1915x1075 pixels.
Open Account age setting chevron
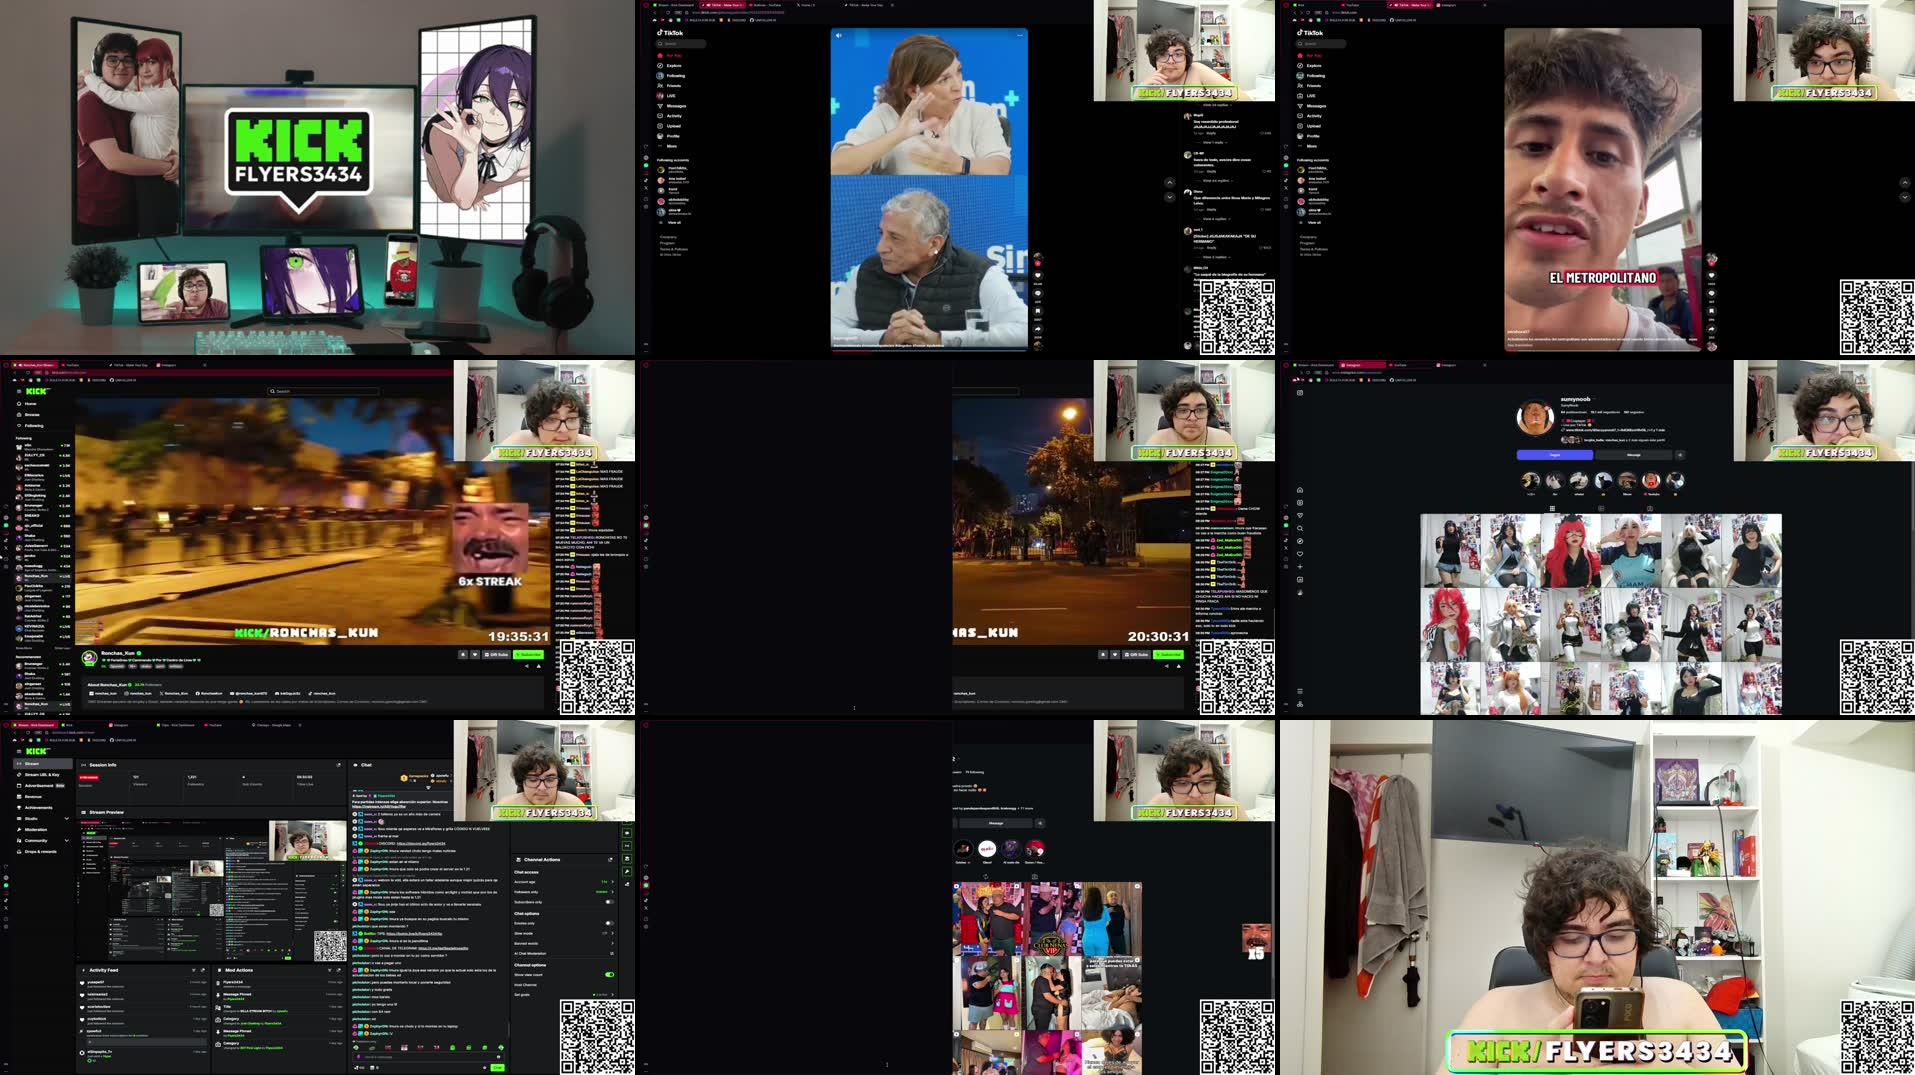click(612, 882)
